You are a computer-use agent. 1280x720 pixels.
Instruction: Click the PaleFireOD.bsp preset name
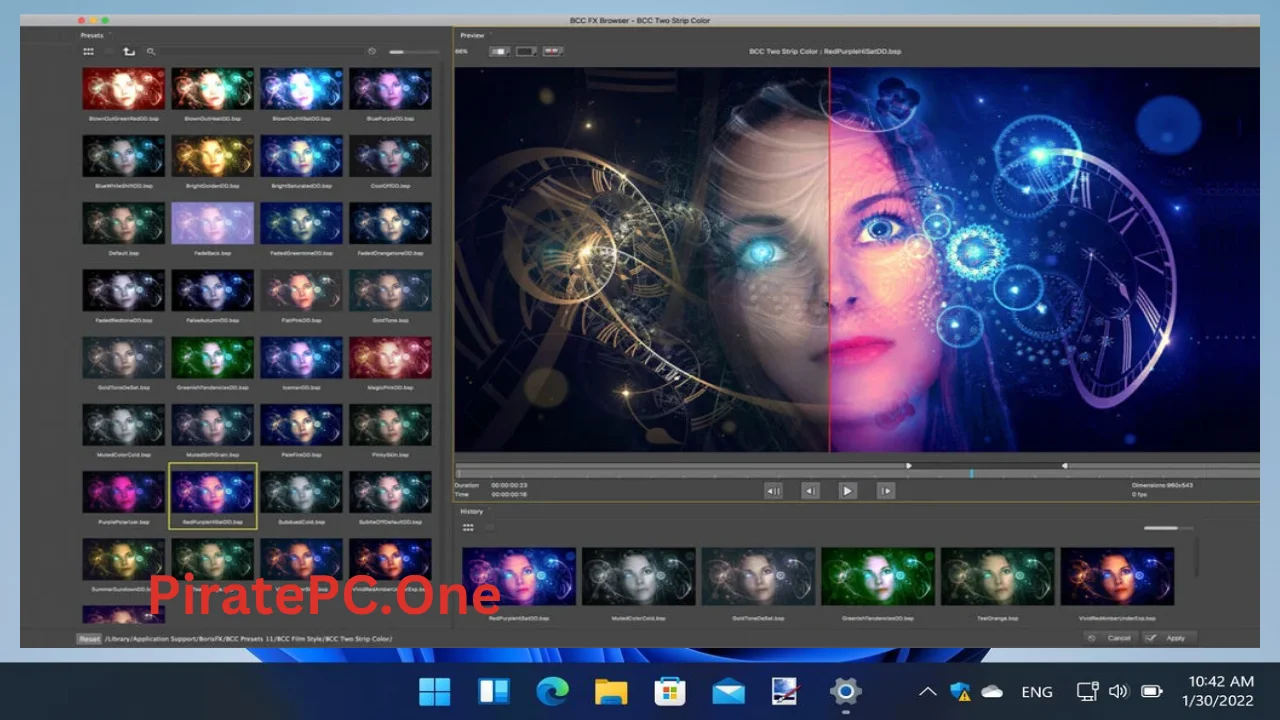point(301,454)
